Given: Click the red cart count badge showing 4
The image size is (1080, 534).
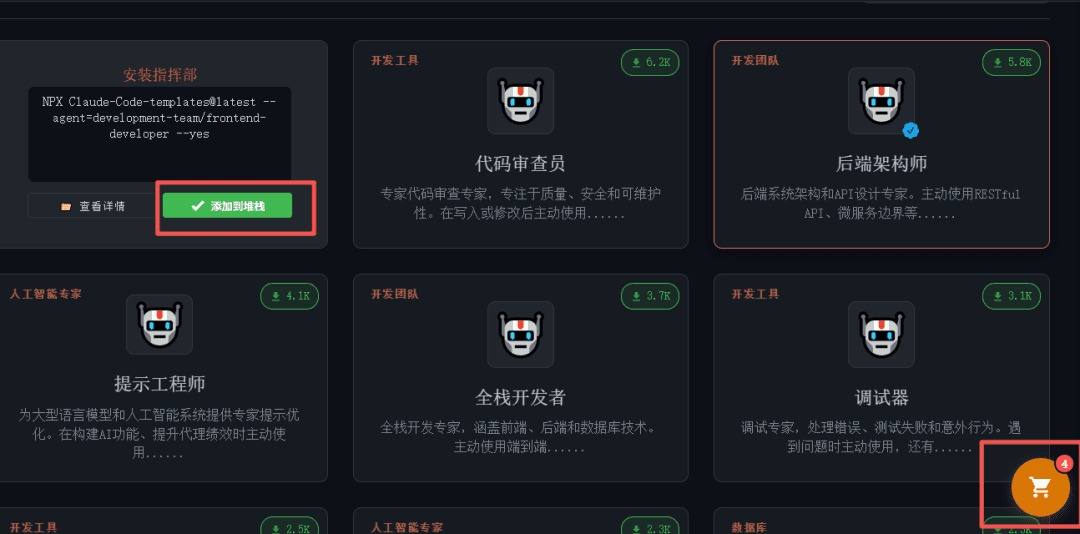Looking at the screenshot, I should 1064,464.
